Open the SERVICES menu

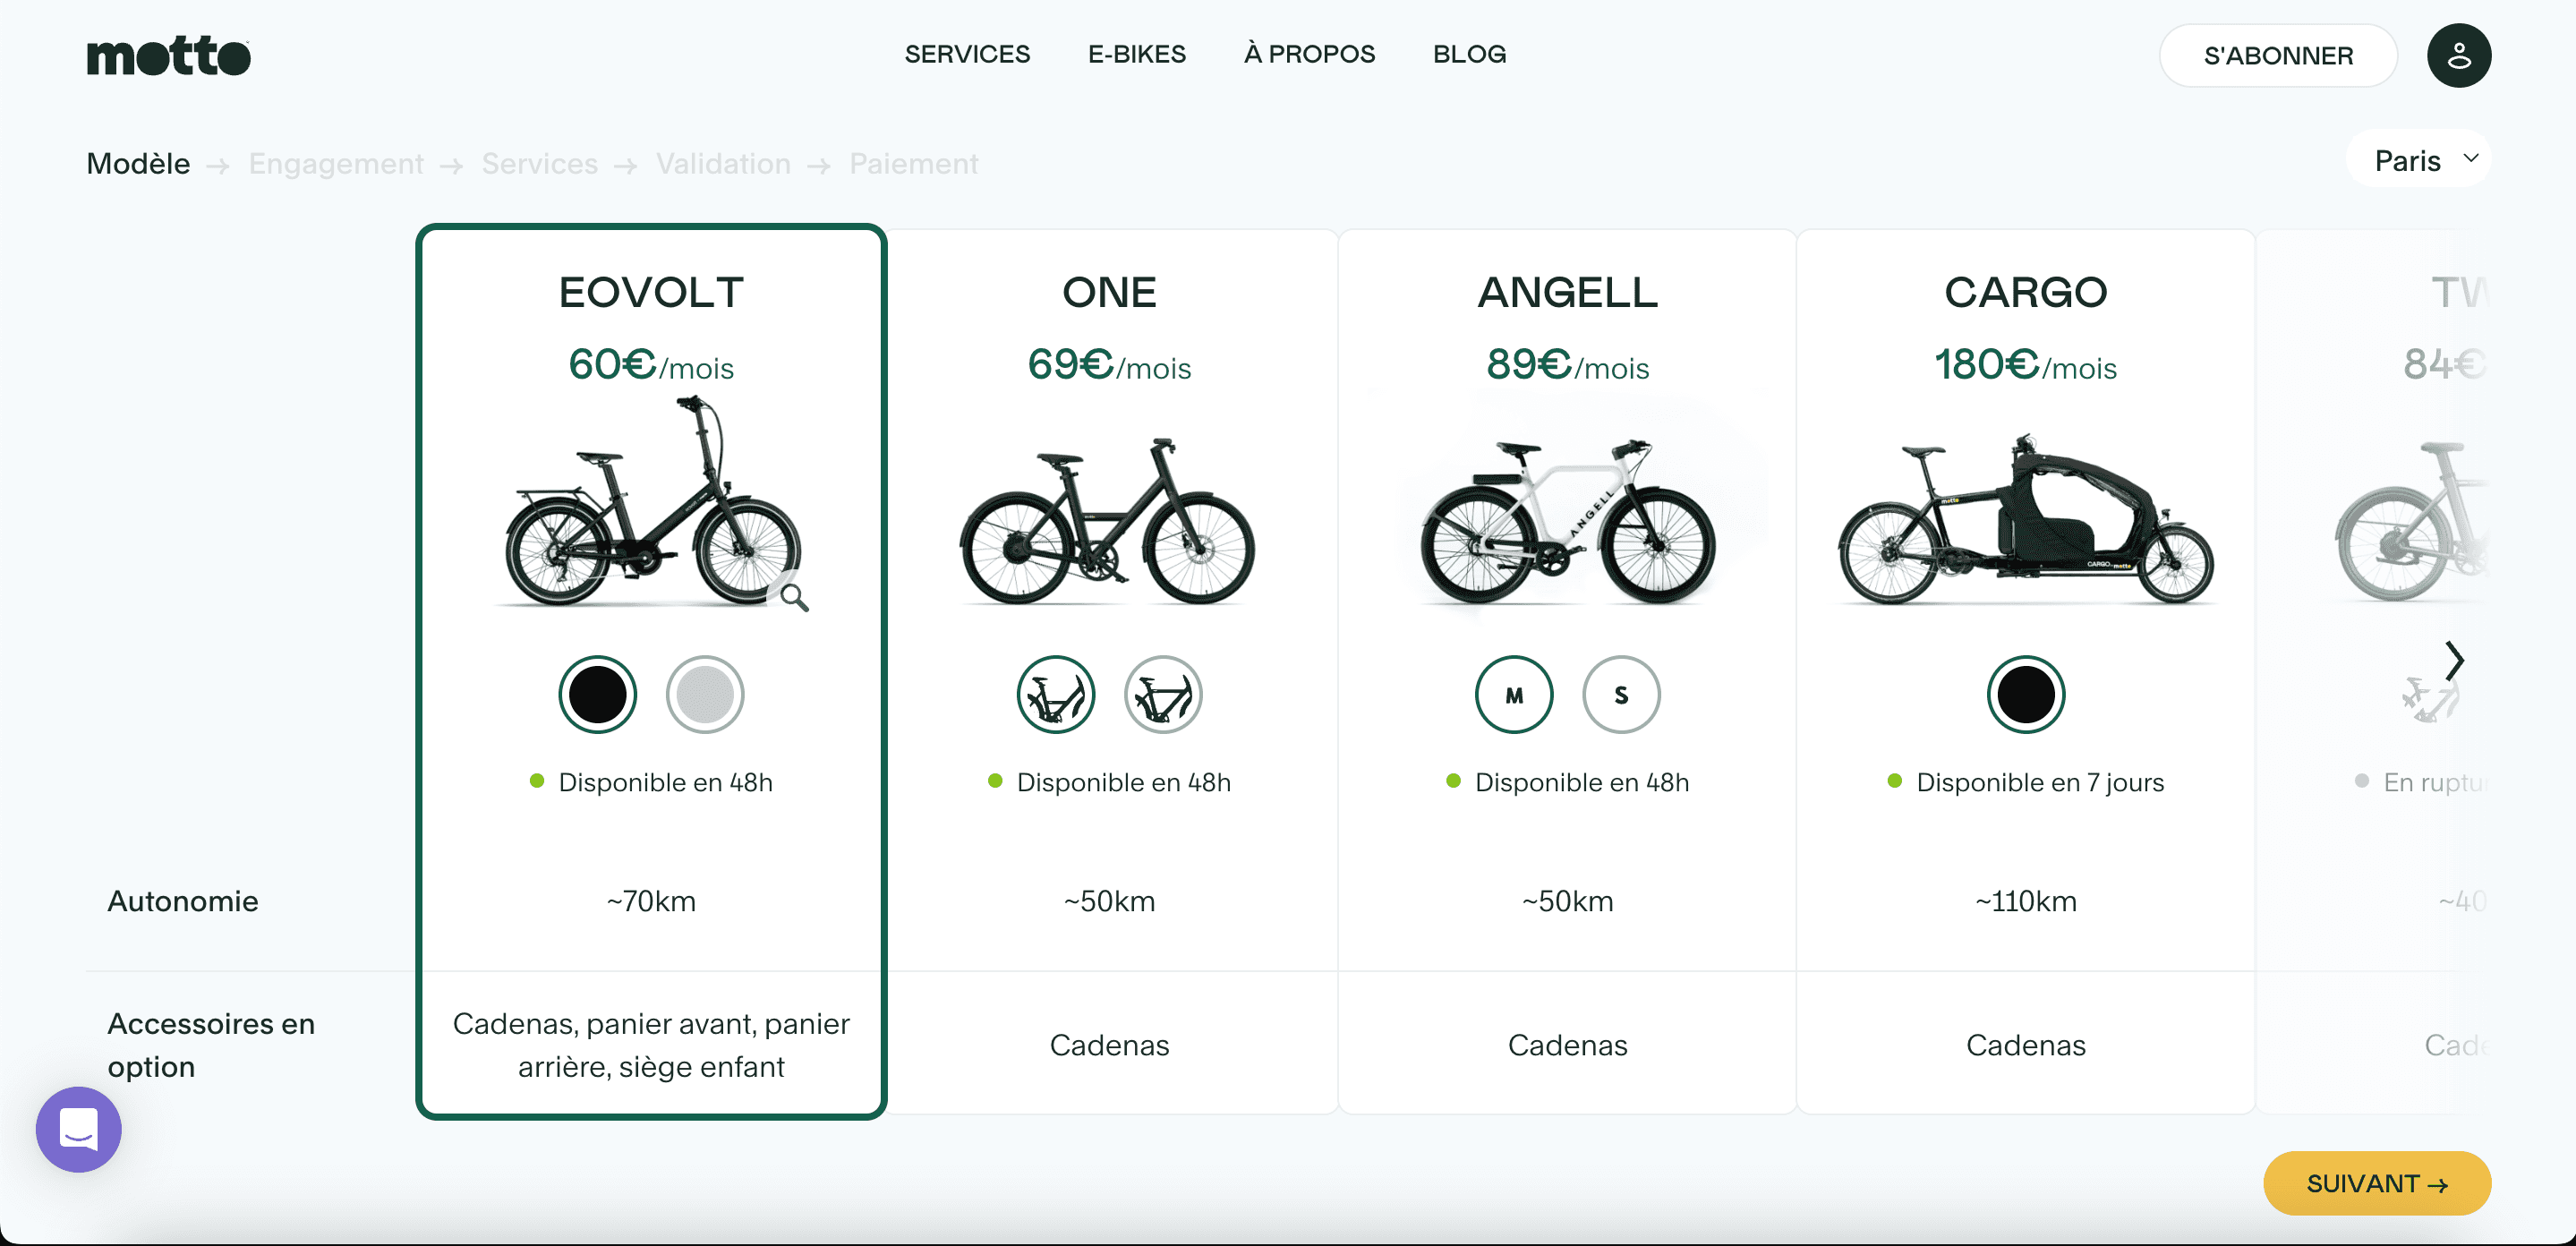966,54
